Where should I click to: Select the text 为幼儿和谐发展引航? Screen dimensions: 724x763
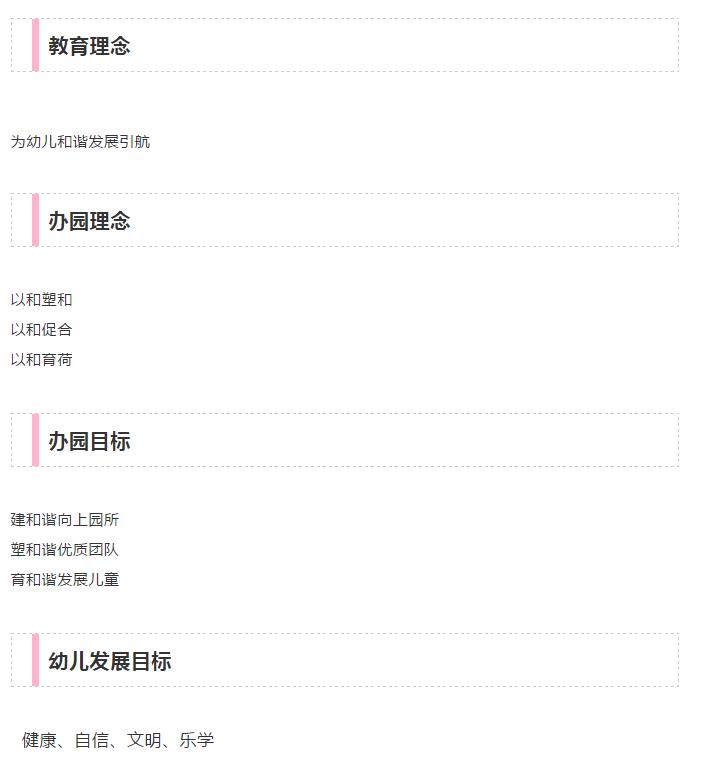[80, 142]
